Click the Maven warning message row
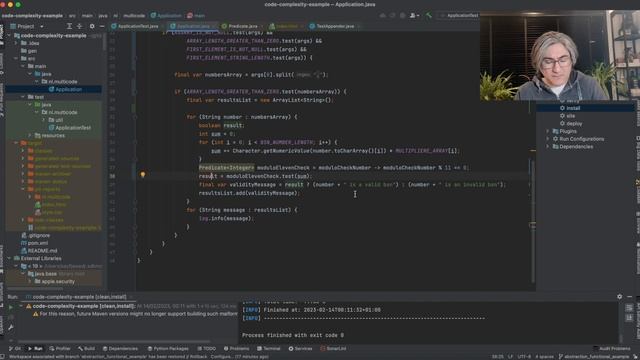 [135, 314]
